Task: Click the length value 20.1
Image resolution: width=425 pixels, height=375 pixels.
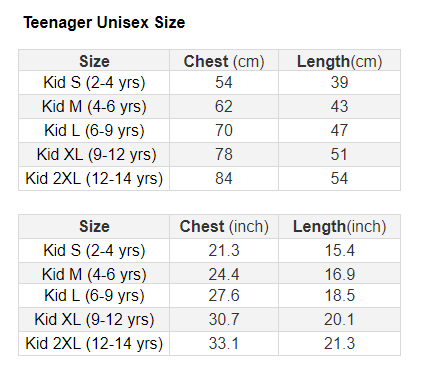Action: [339, 319]
